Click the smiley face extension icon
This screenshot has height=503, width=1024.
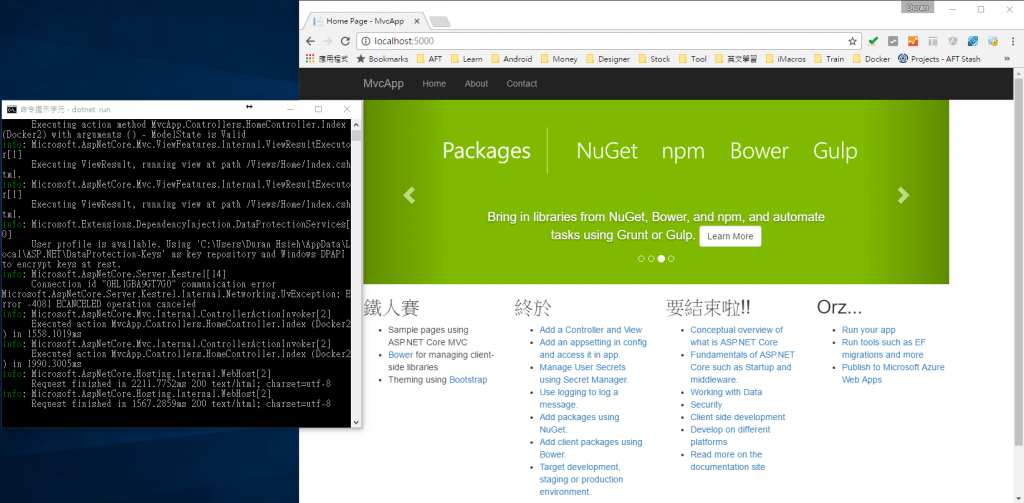pyautogui.click(x=993, y=41)
